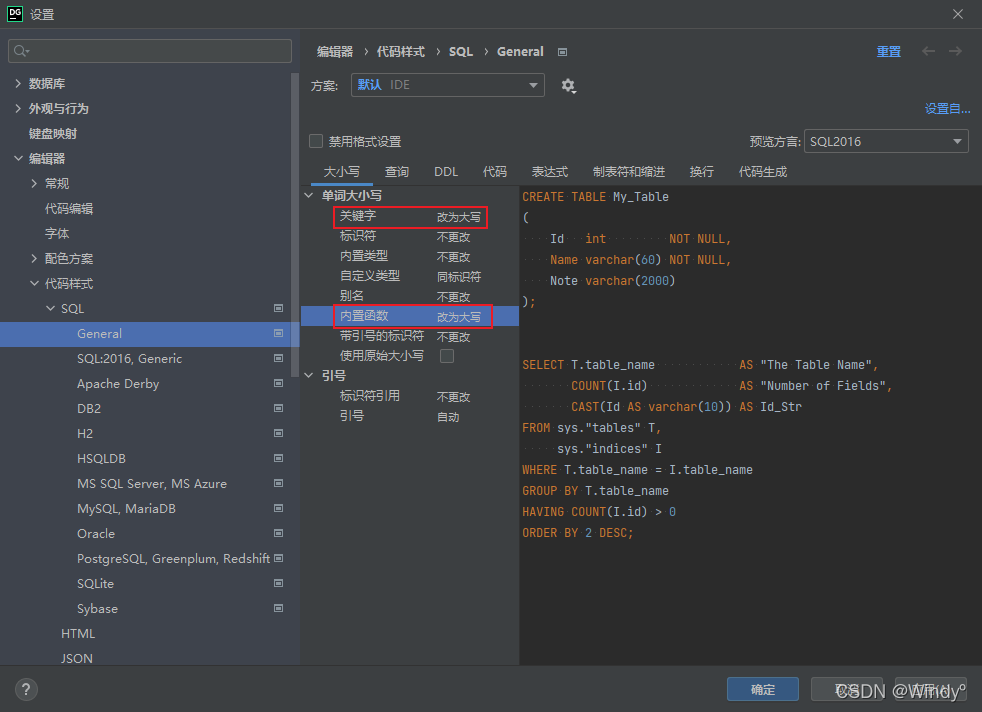This screenshot has width=982, height=712.
Task: Click the 代码样式 breadcrumb
Action: (x=401, y=52)
